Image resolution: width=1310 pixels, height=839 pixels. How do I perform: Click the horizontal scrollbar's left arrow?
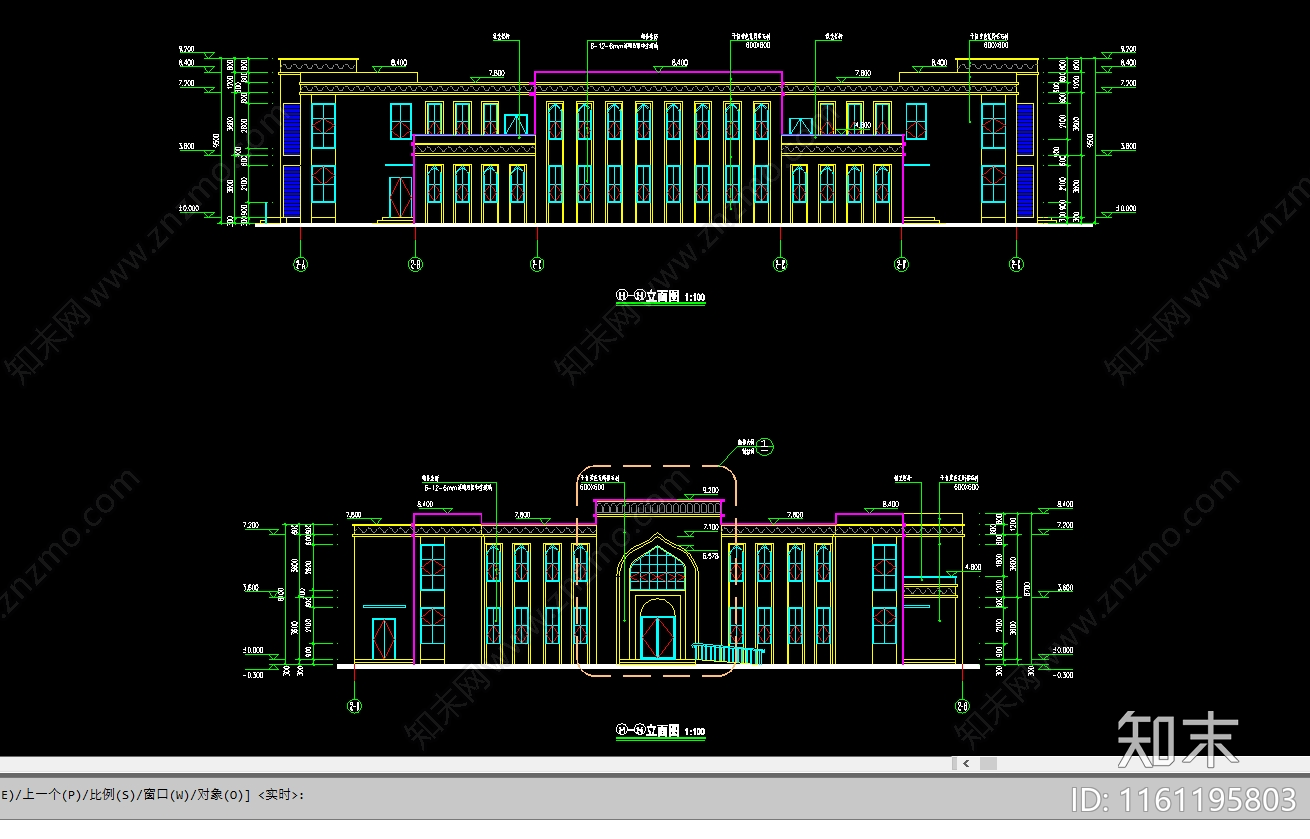(966, 763)
